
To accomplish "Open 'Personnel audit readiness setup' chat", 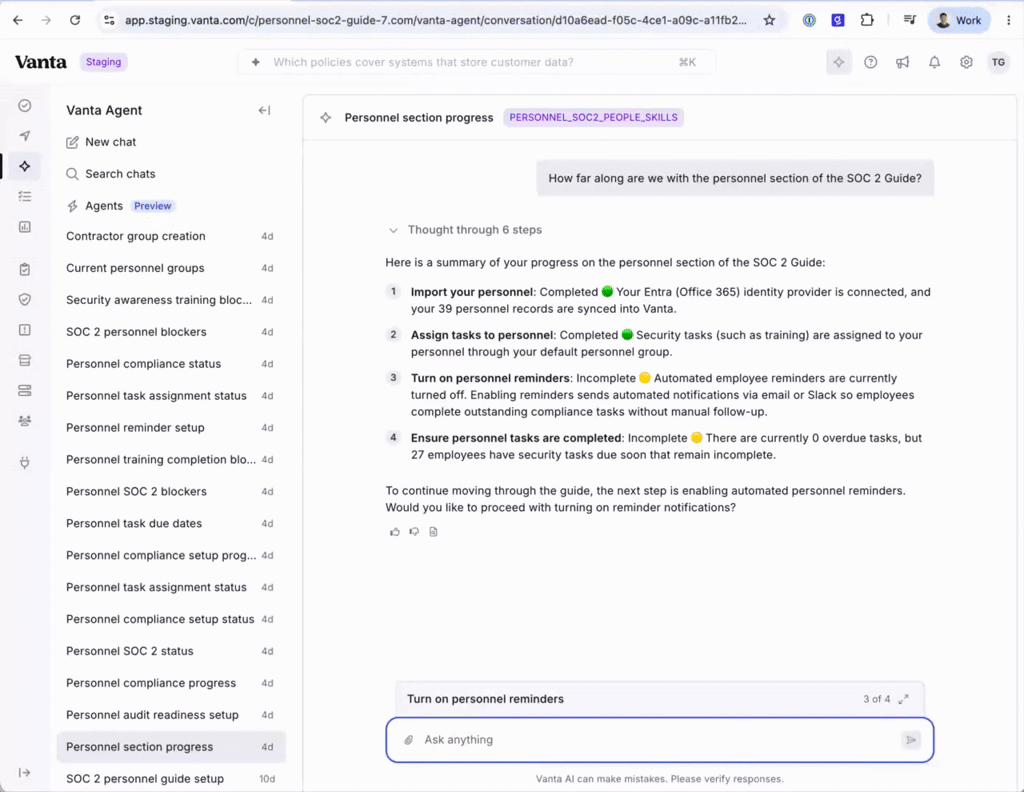I will 170,715.
